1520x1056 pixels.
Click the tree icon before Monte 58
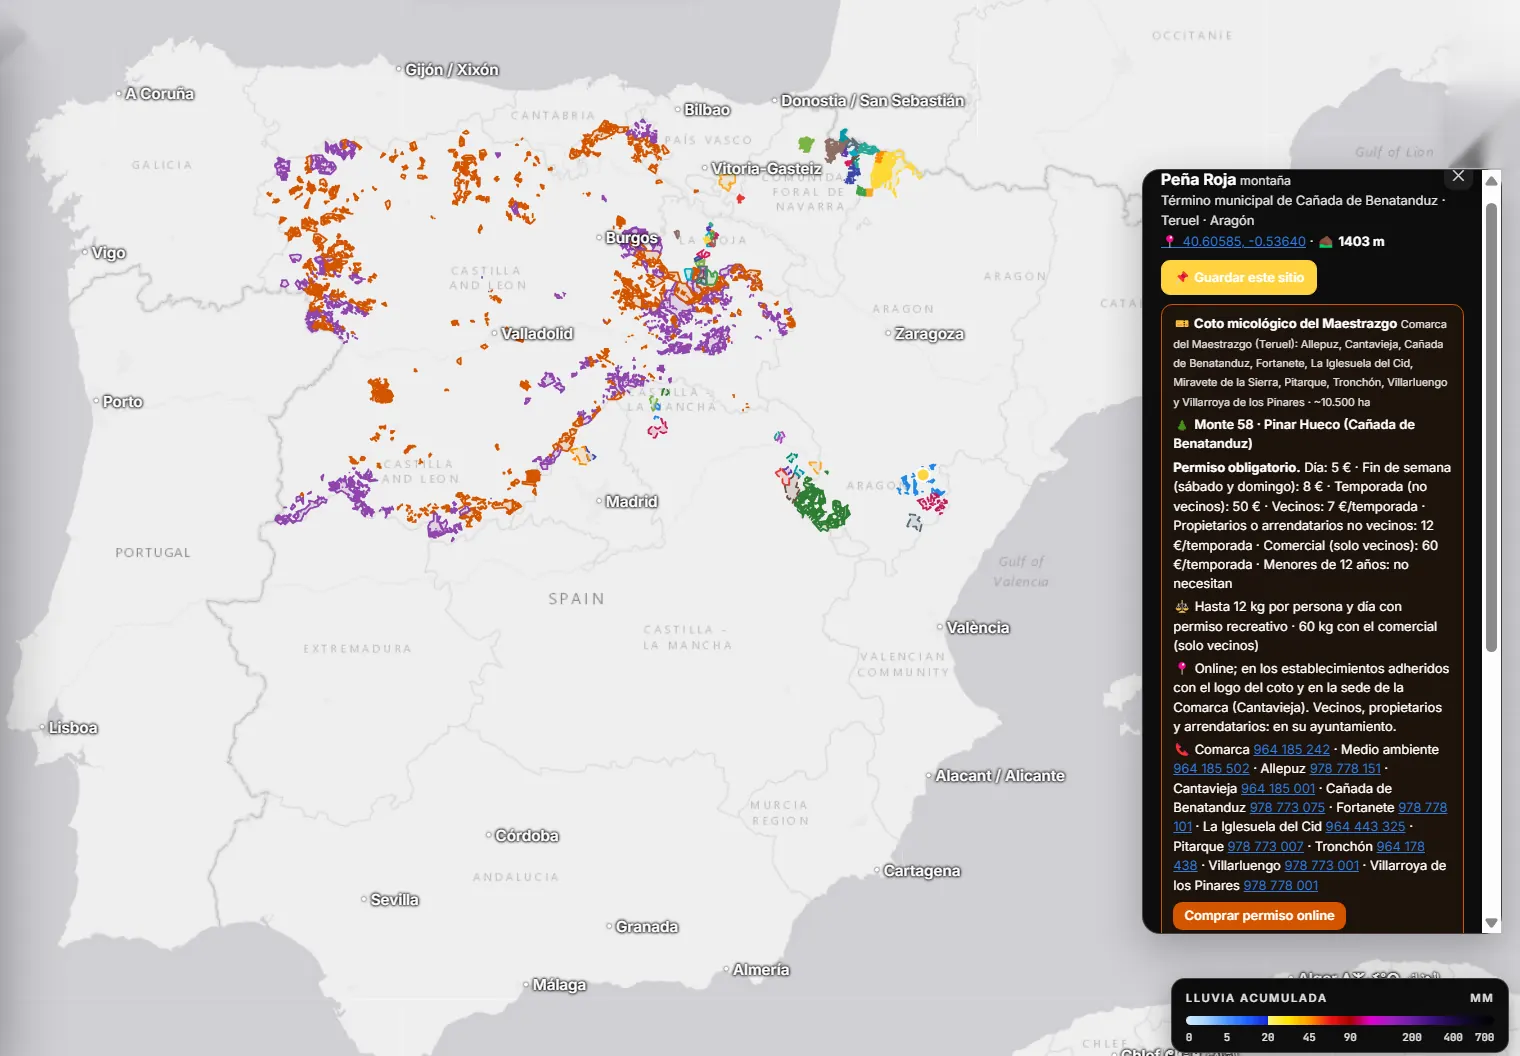(1181, 425)
